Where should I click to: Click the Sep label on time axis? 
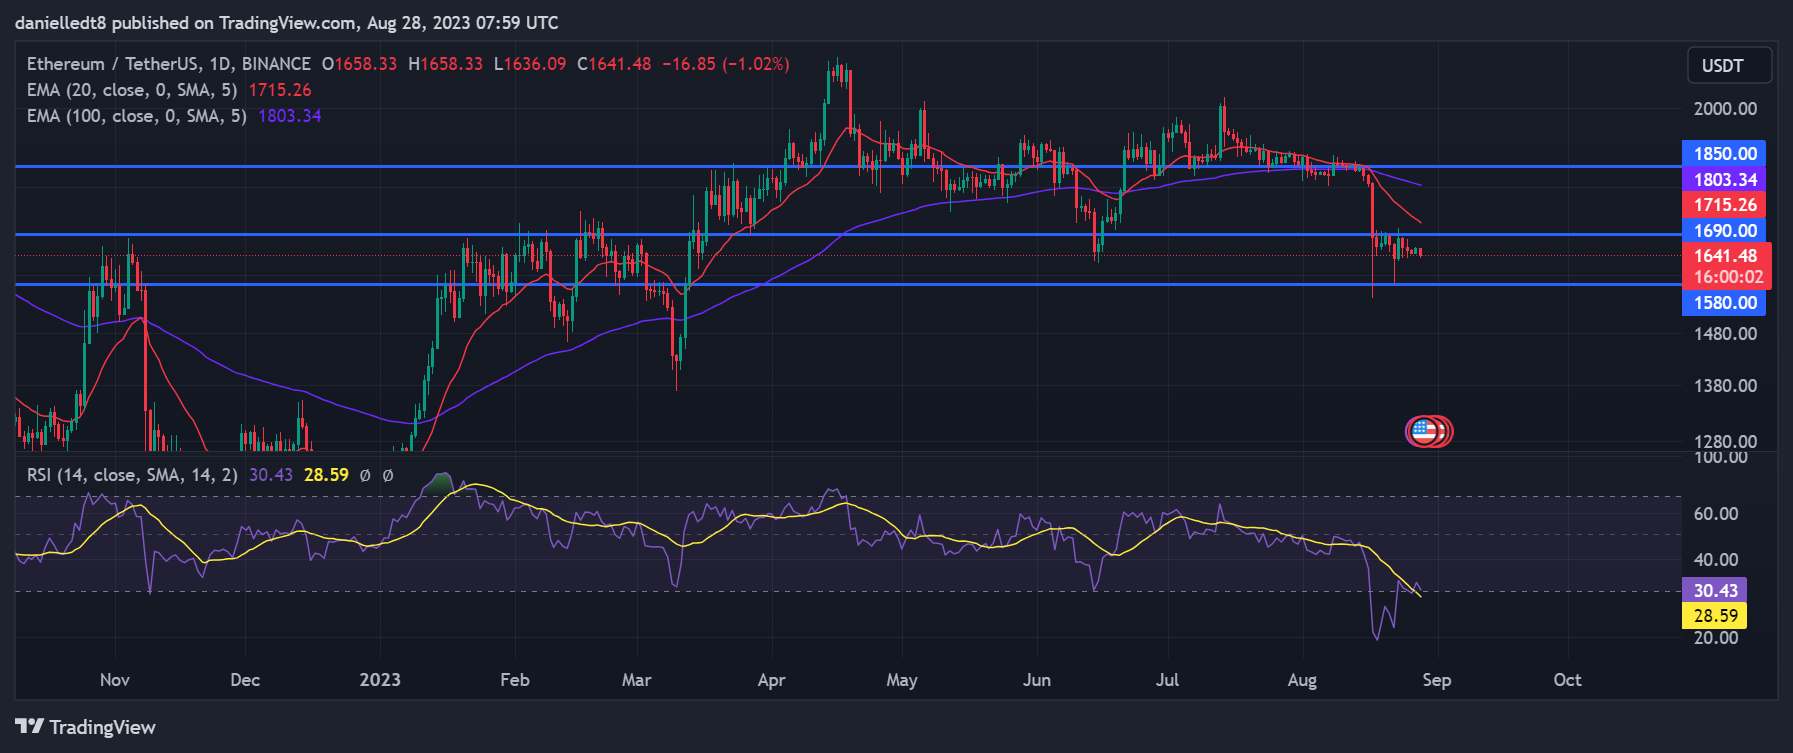click(x=1436, y=680)
